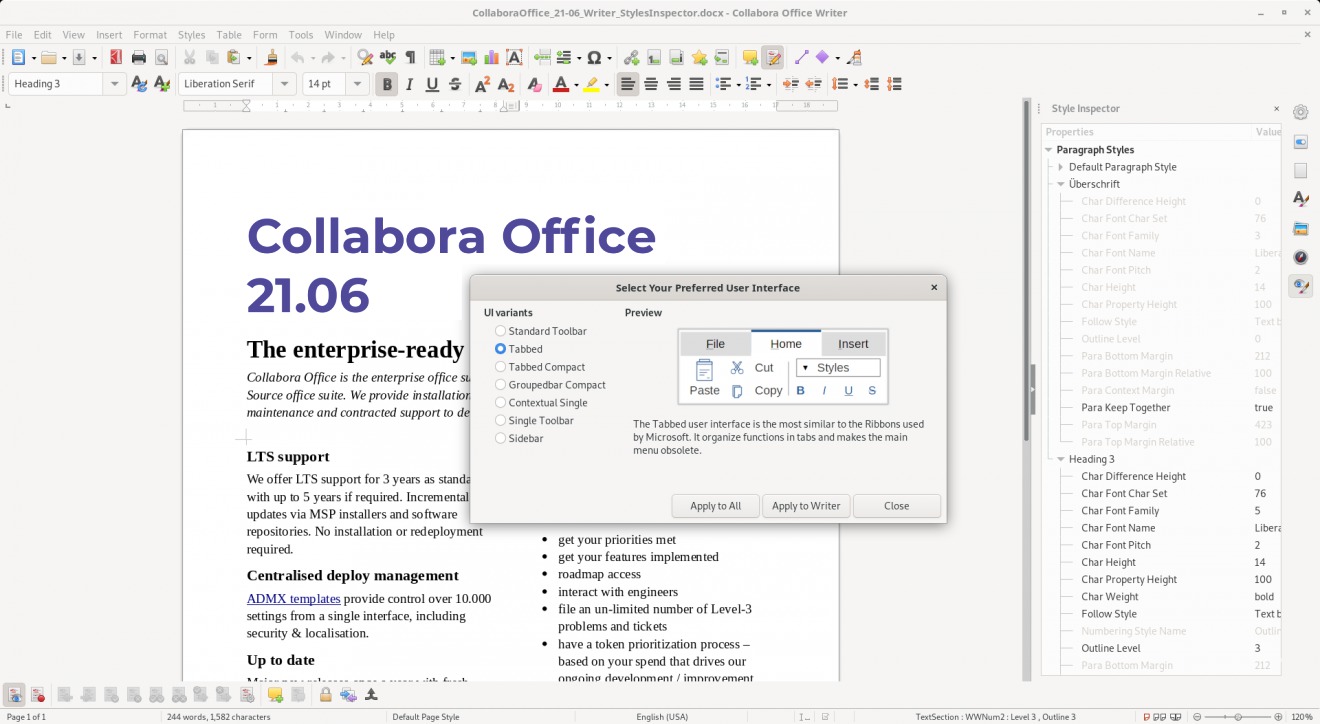The height and width of the screenshot is (724, 1320).
Task: Click the Clone Formatting paintbrush icon
Action: [271, 58]
